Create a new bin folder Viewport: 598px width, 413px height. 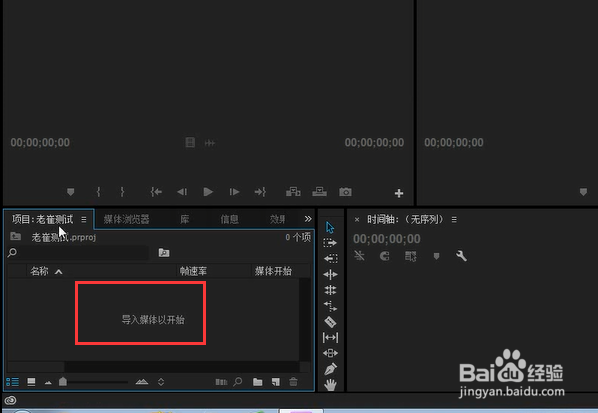(x=258, y=382)
